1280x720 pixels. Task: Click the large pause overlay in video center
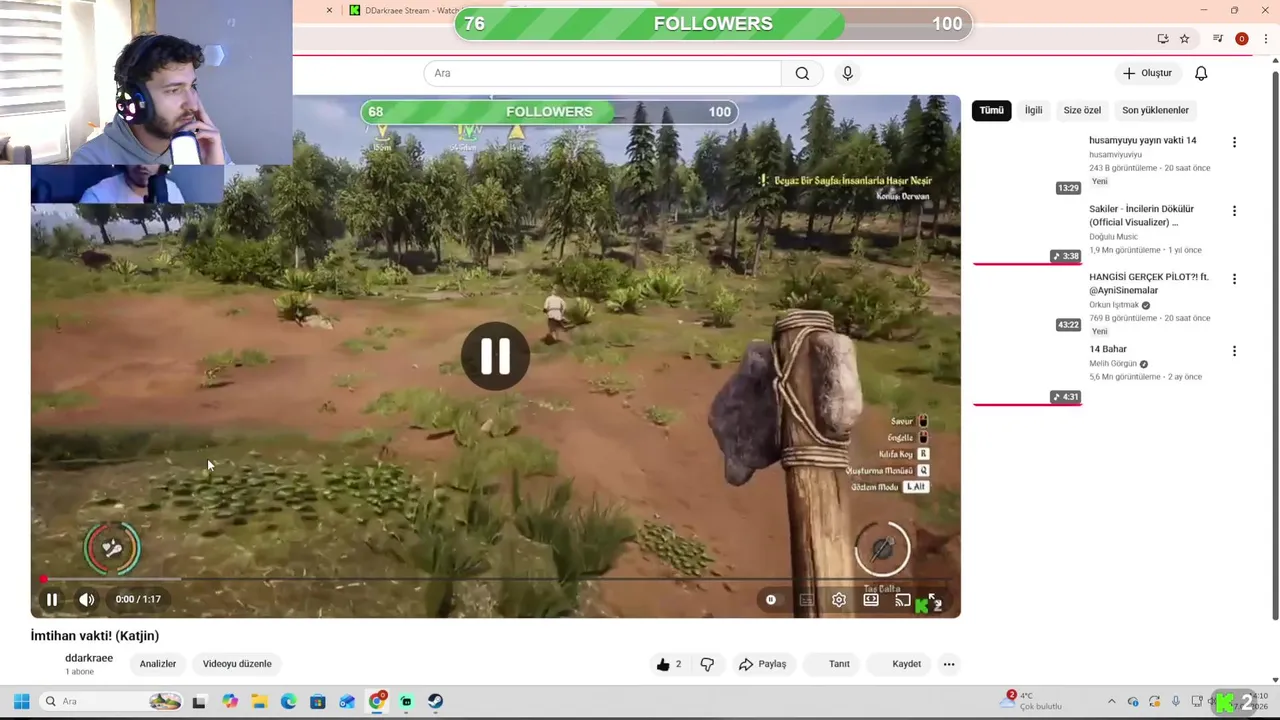click(495, 356)
